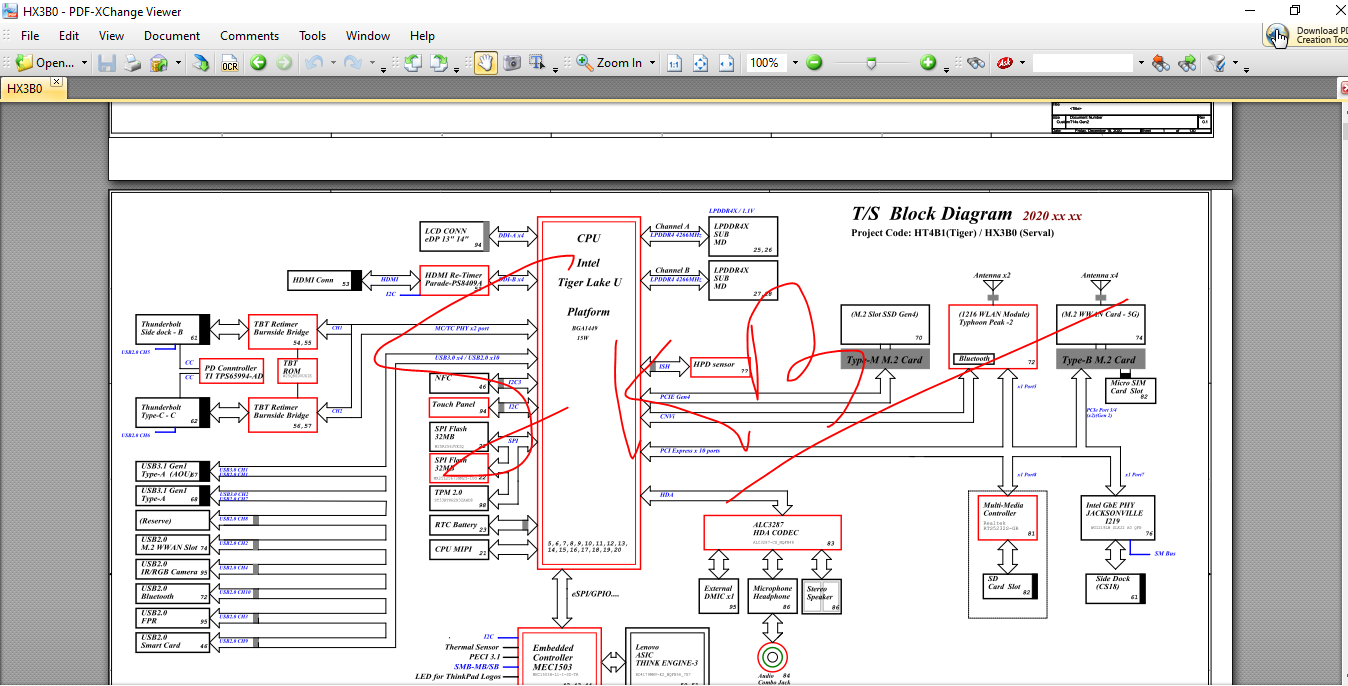Open the search field history dropdown
The image size is (1348, 686).
click(1141, 63)
